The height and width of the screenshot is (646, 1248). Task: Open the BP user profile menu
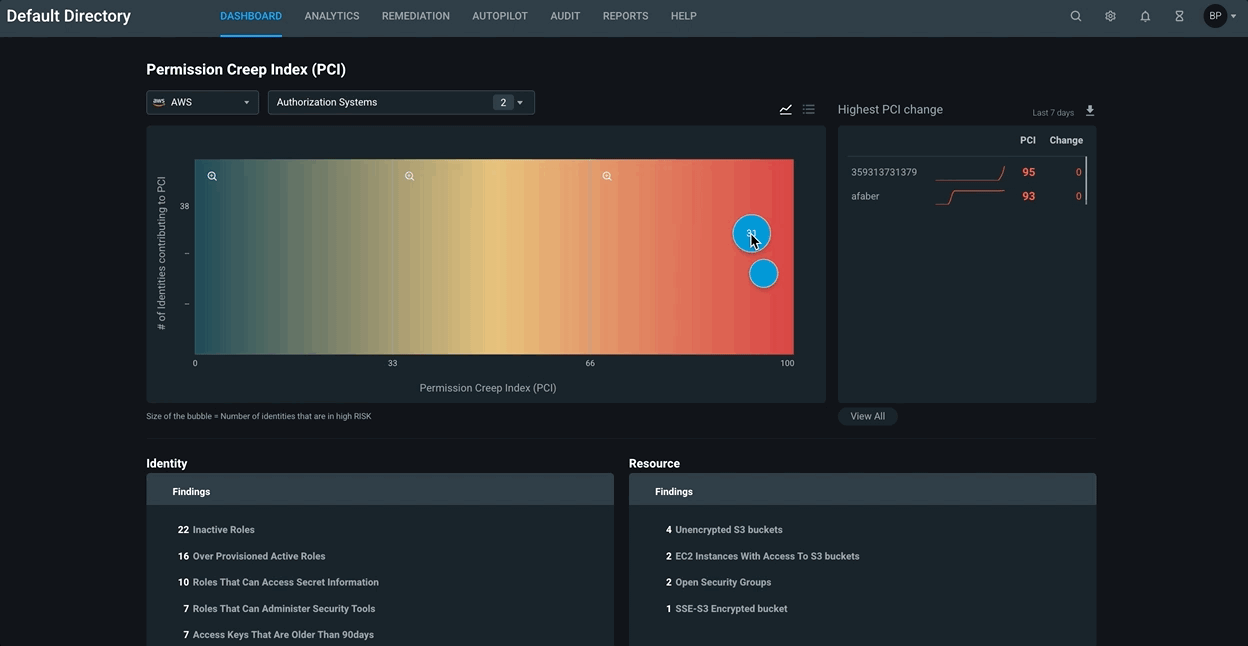pos(1220,16)
